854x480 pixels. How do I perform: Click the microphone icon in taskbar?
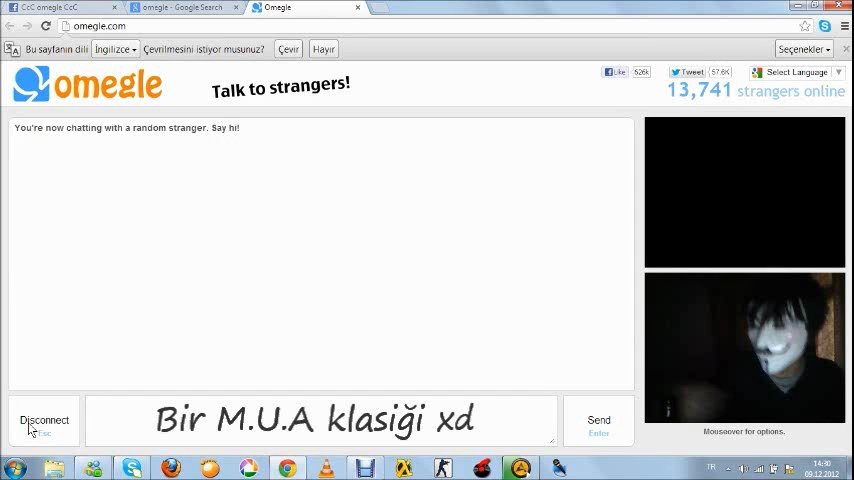pyautogui.click(x=559, y=468)
